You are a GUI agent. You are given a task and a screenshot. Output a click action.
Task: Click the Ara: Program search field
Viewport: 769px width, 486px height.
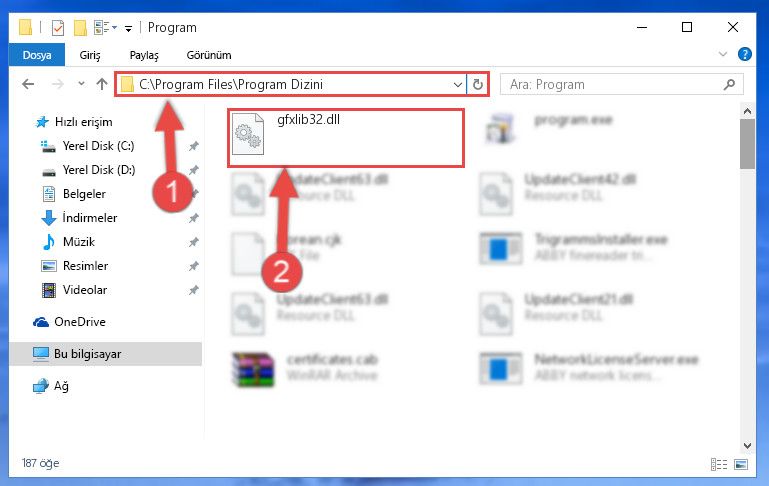[615, 85]
